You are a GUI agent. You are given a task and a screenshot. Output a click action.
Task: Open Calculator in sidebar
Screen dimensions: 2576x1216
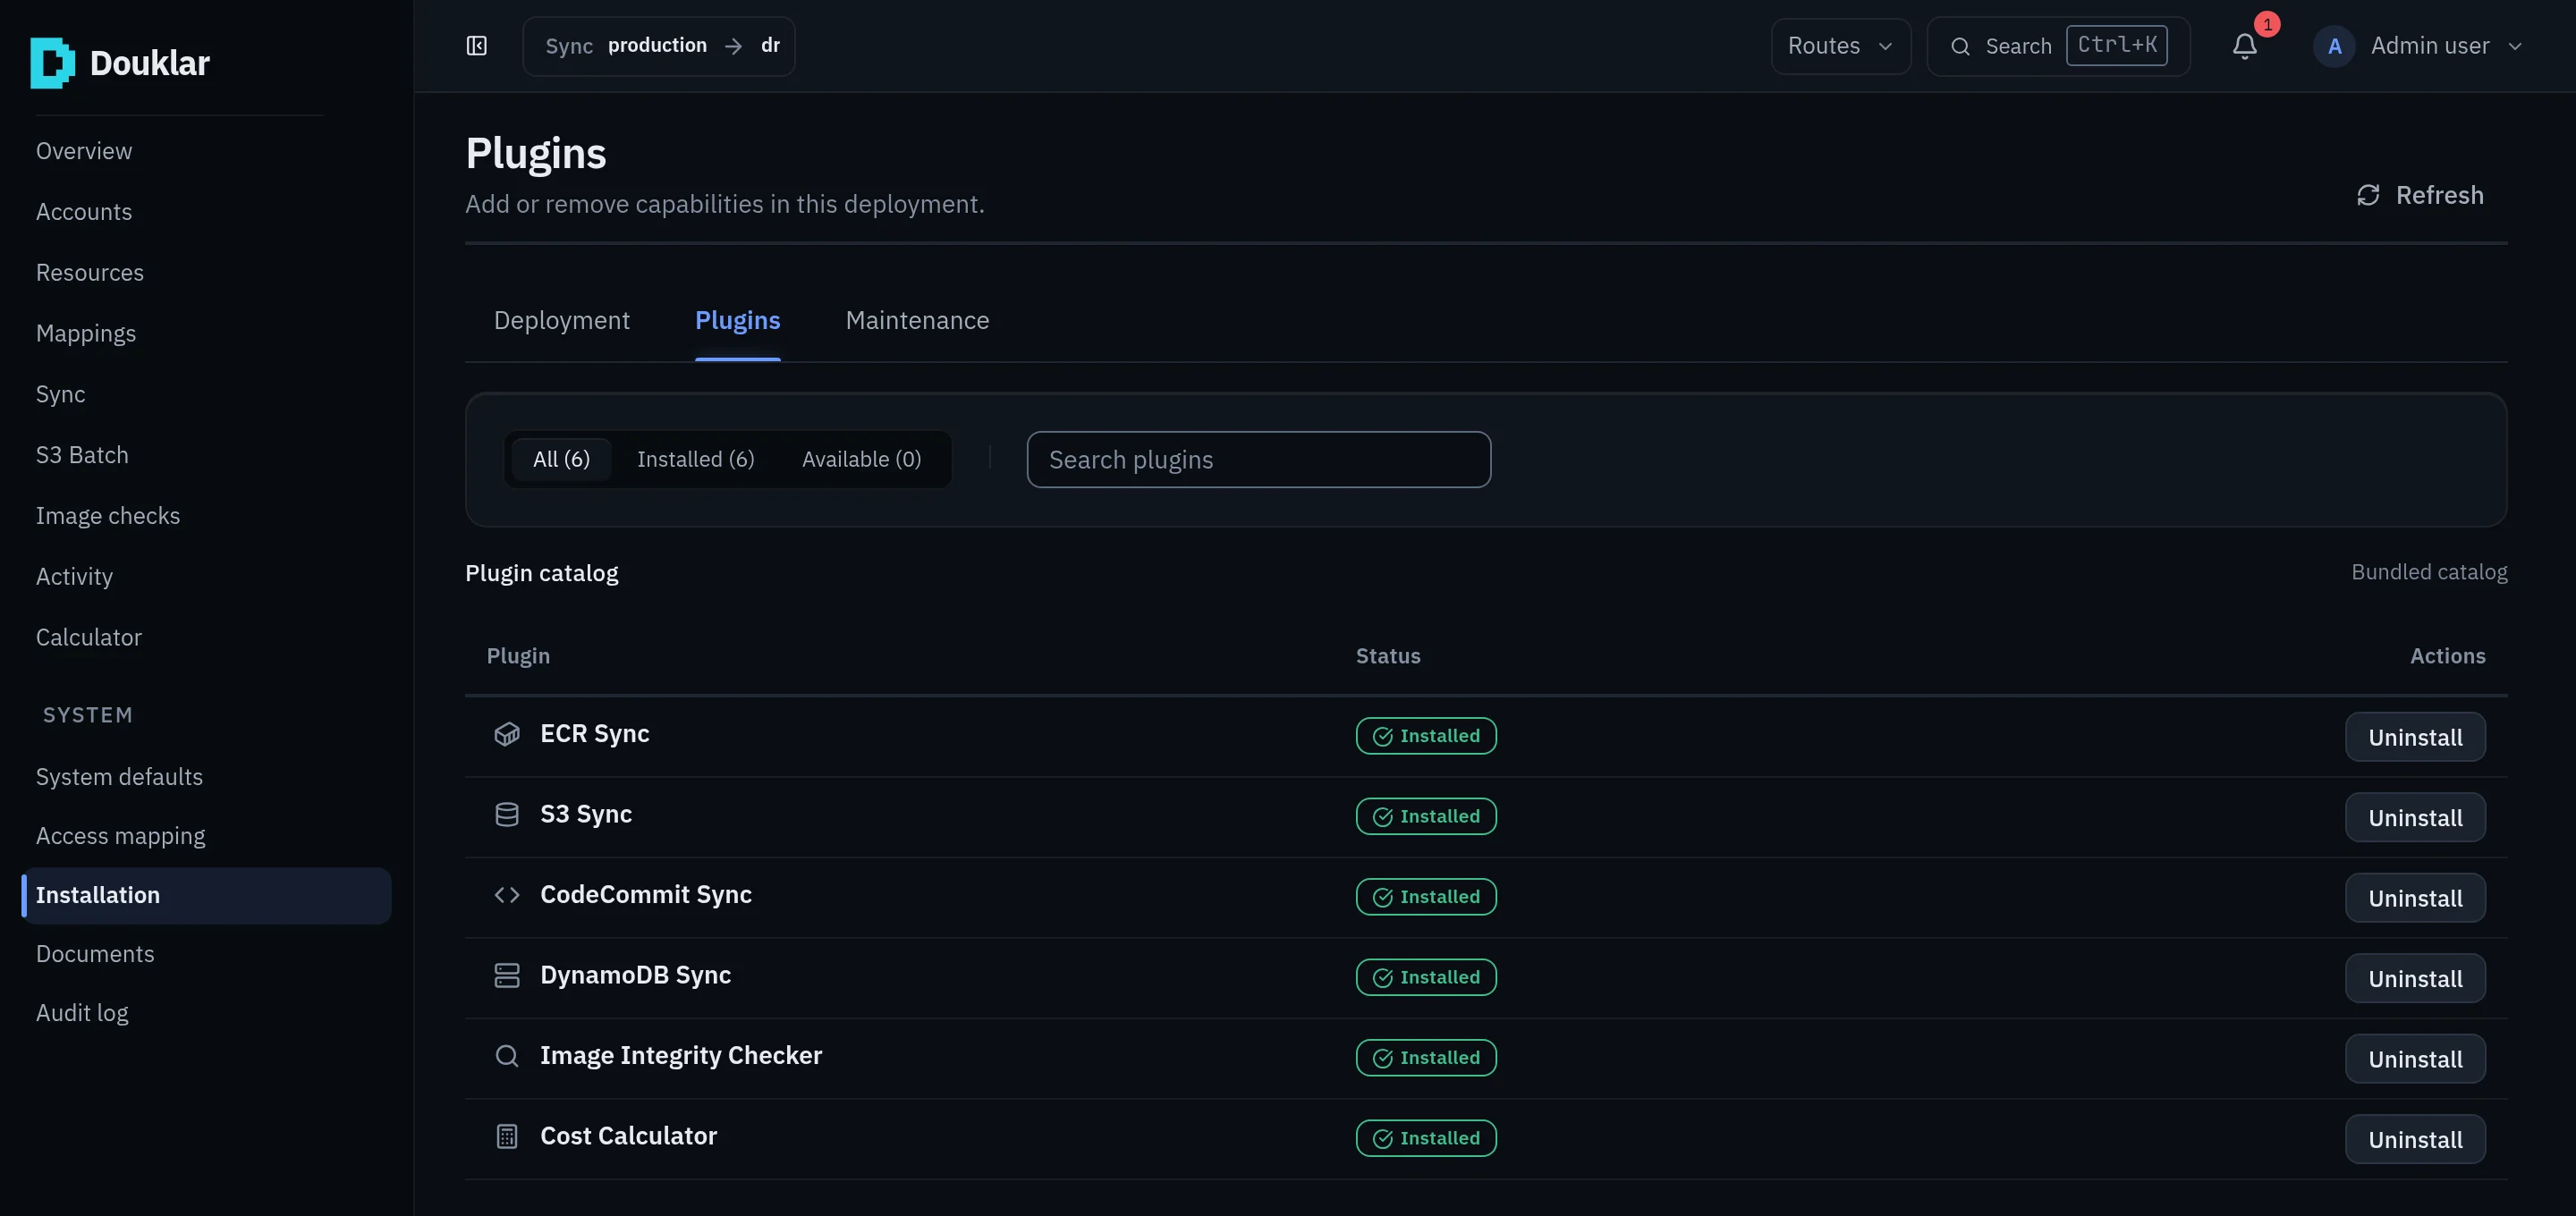89,638
